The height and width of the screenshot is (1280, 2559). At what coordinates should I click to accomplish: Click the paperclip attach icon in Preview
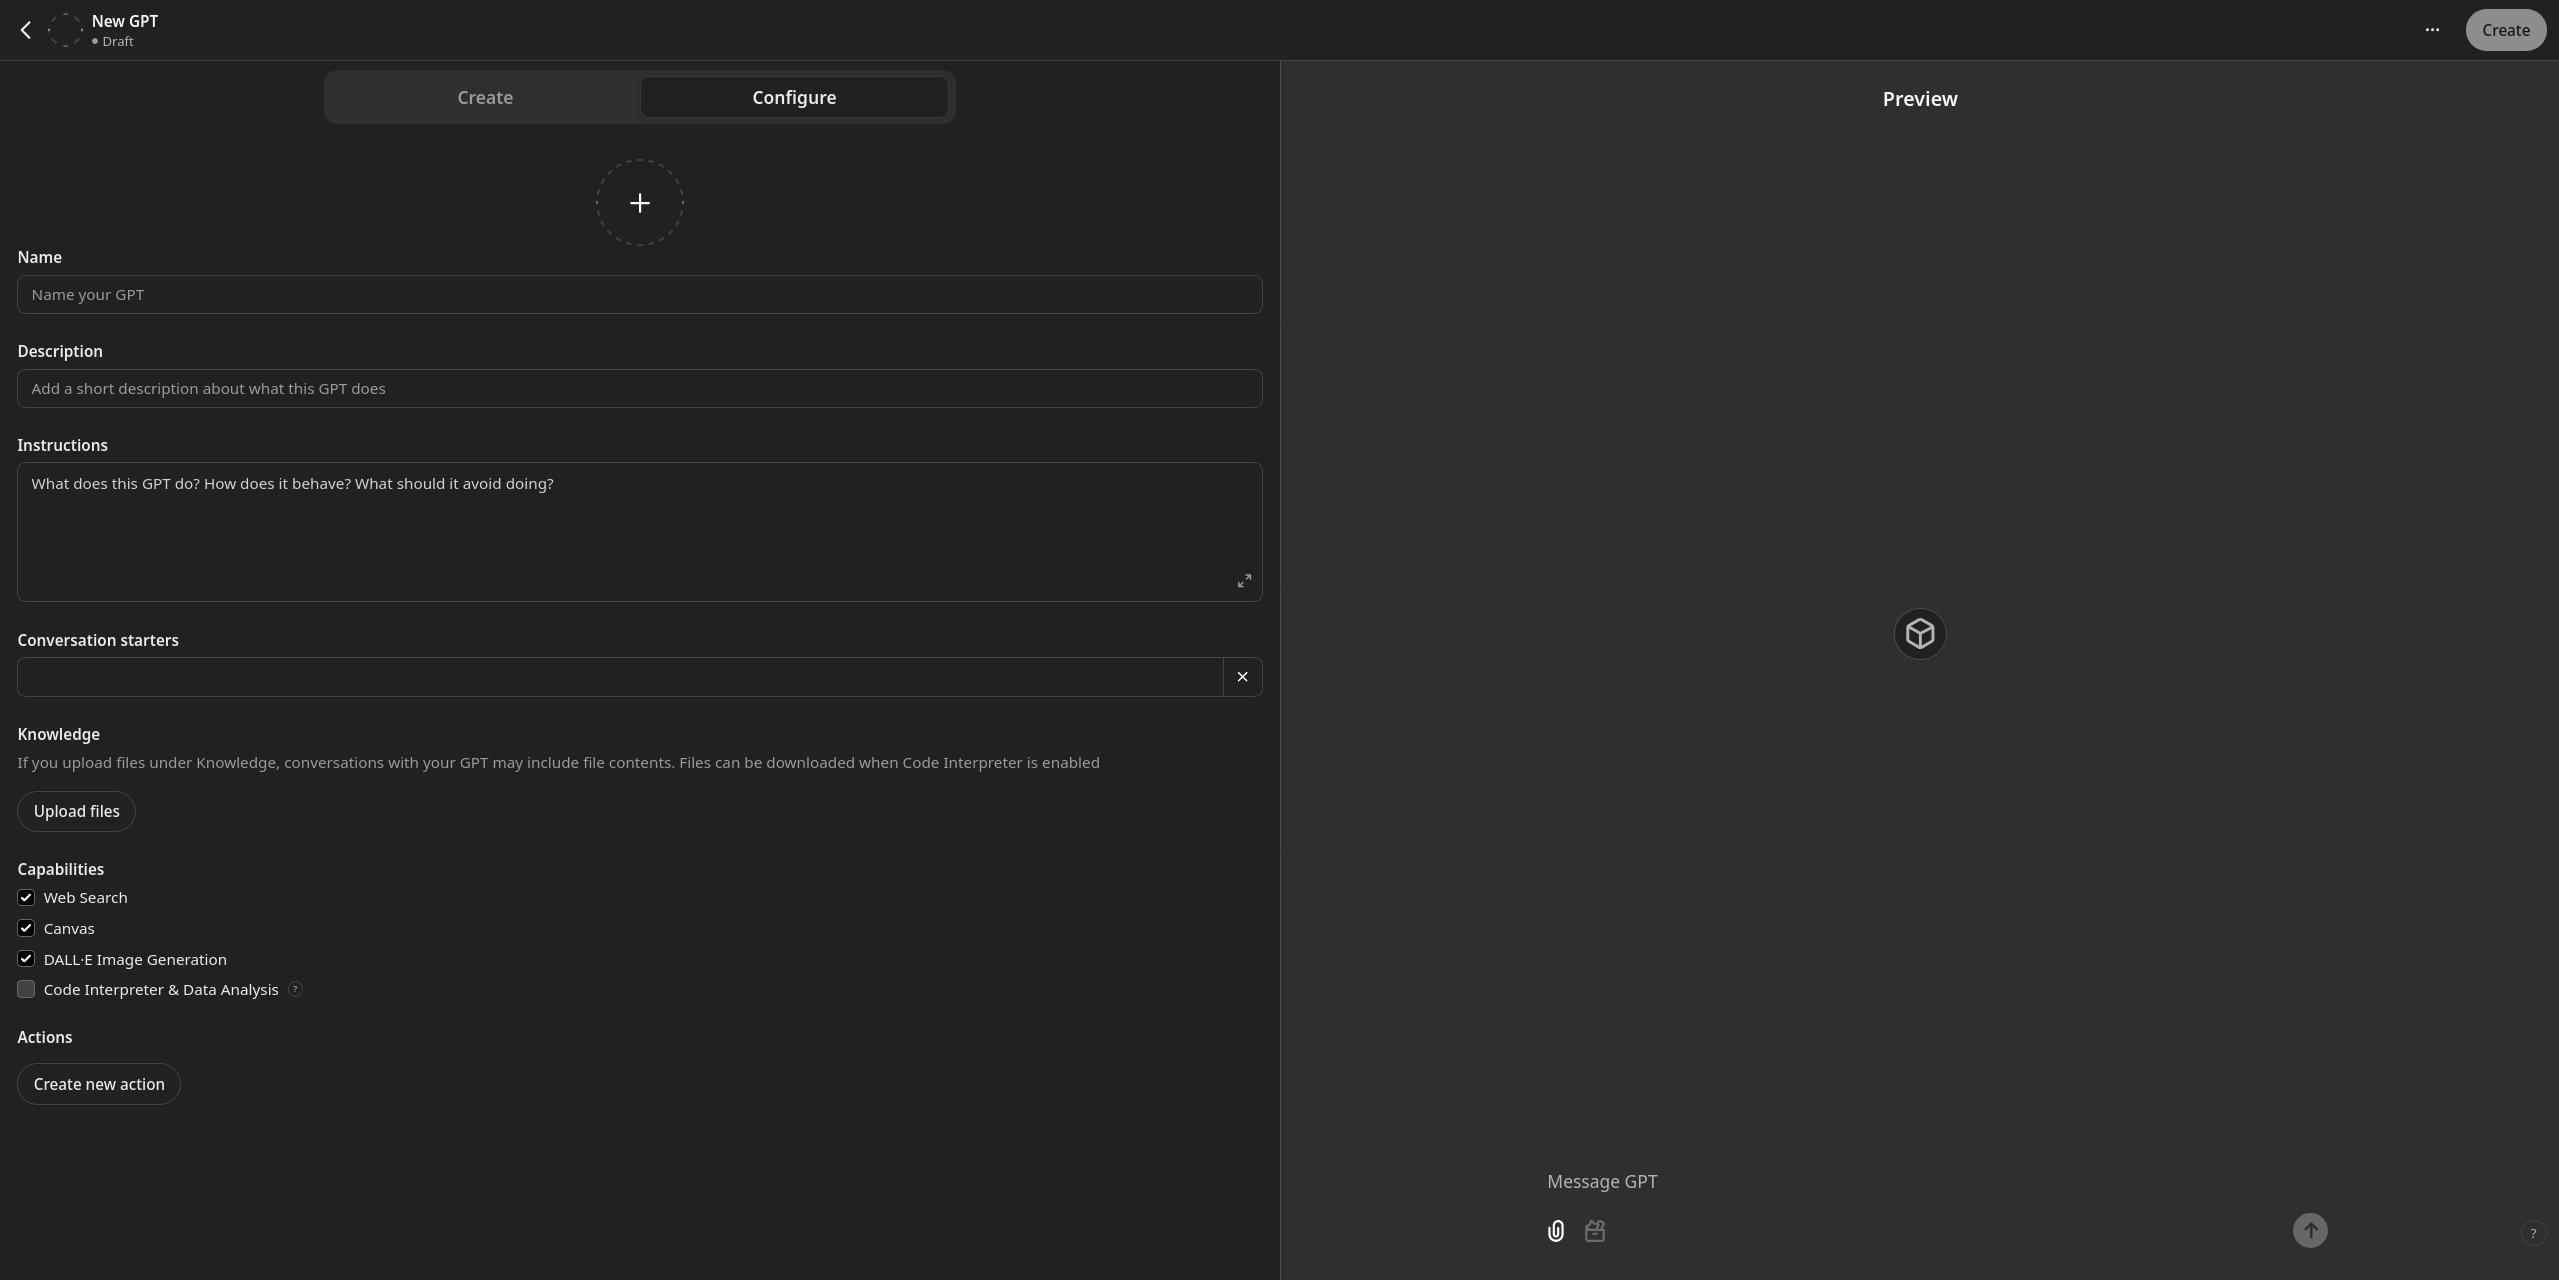1555,1231
